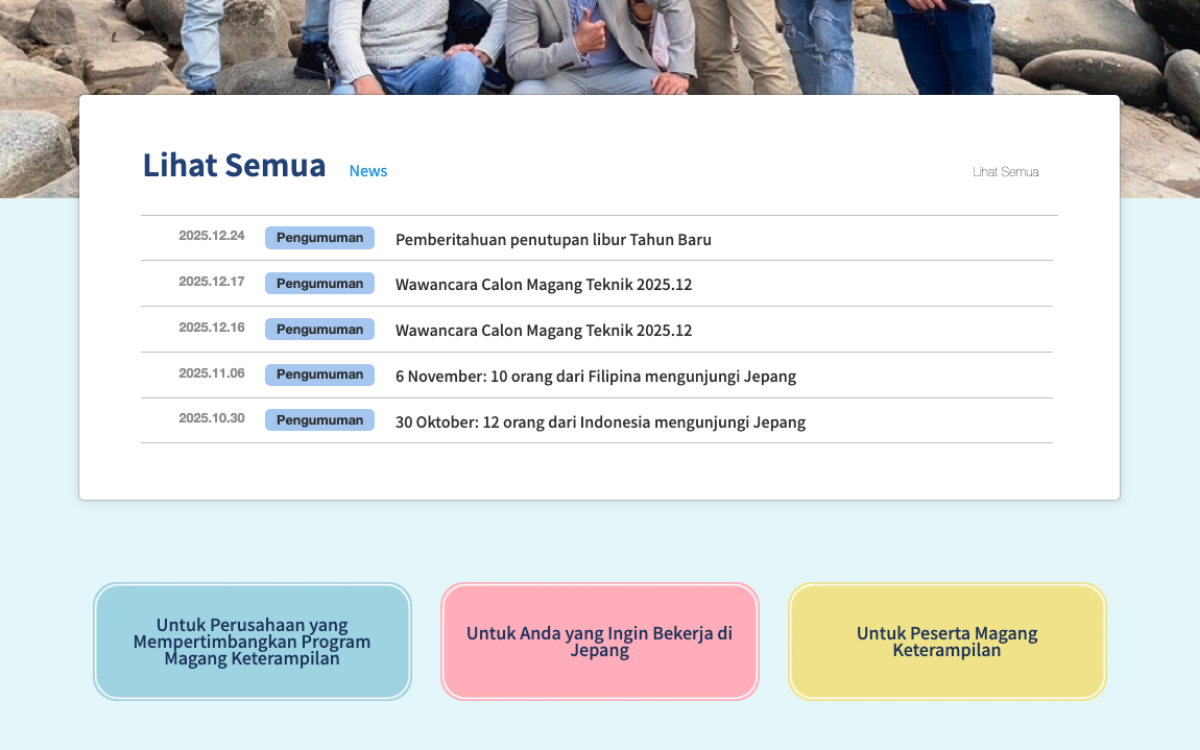
Task: Click the group photo banner image
Action: (600, 45)
